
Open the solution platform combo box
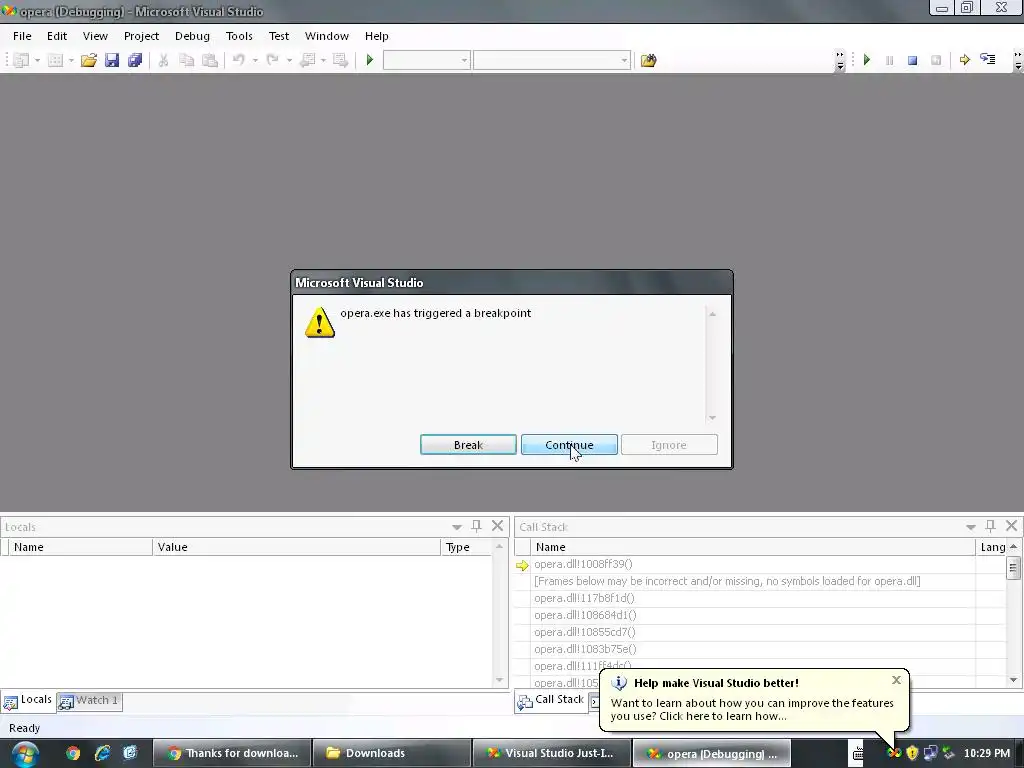point(552,60)
